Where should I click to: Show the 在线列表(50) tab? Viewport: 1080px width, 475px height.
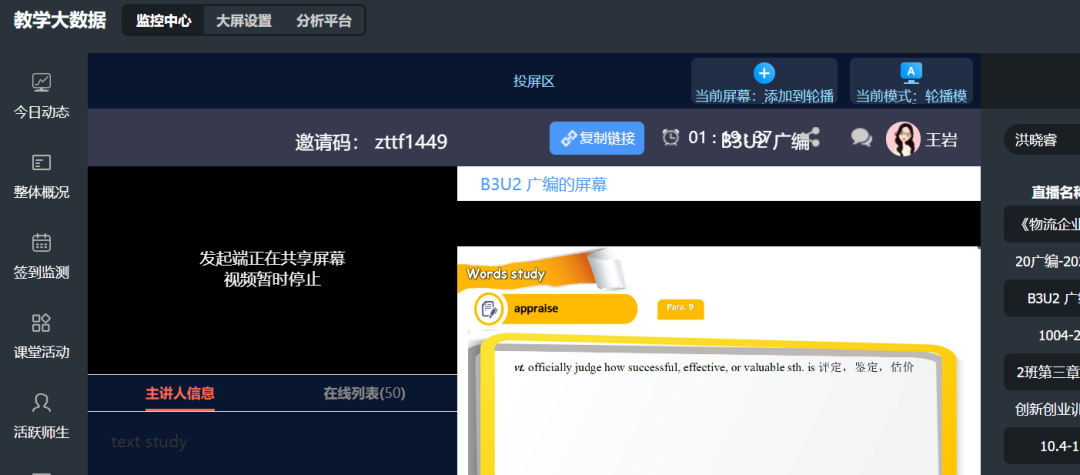coord(364,393)
